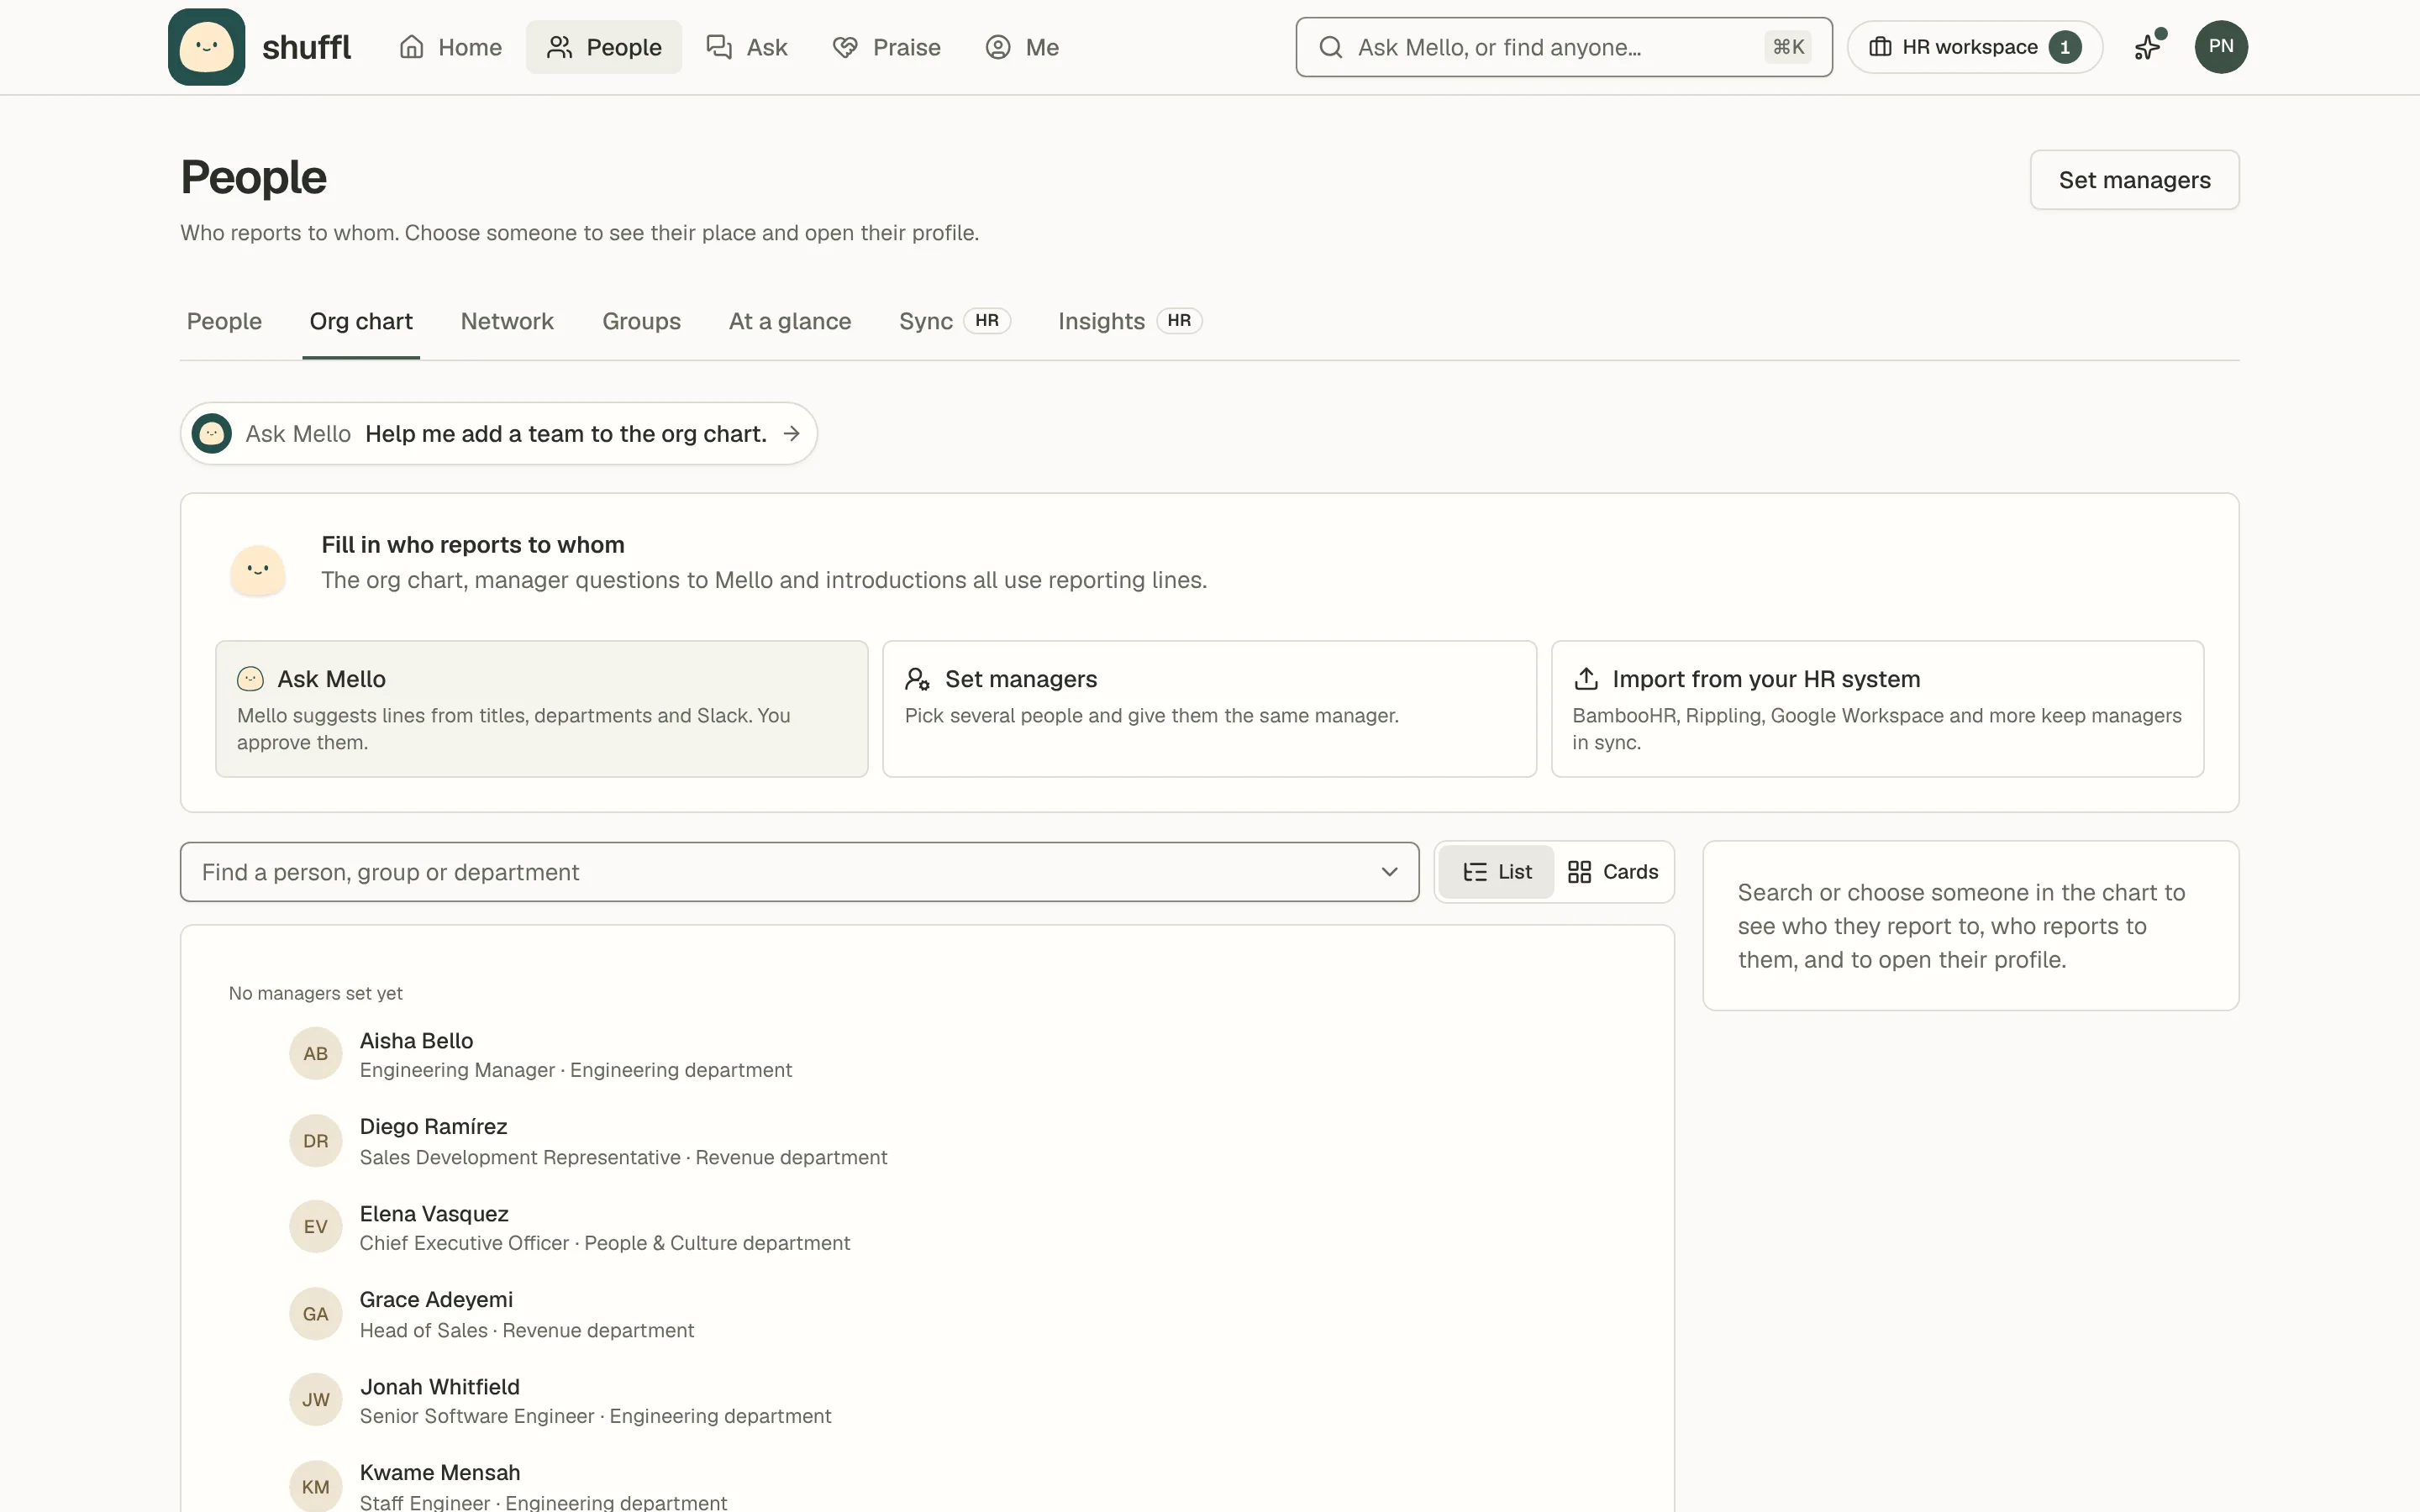
Task: Open the PN user avatar menu
Action: point(2220,47)
